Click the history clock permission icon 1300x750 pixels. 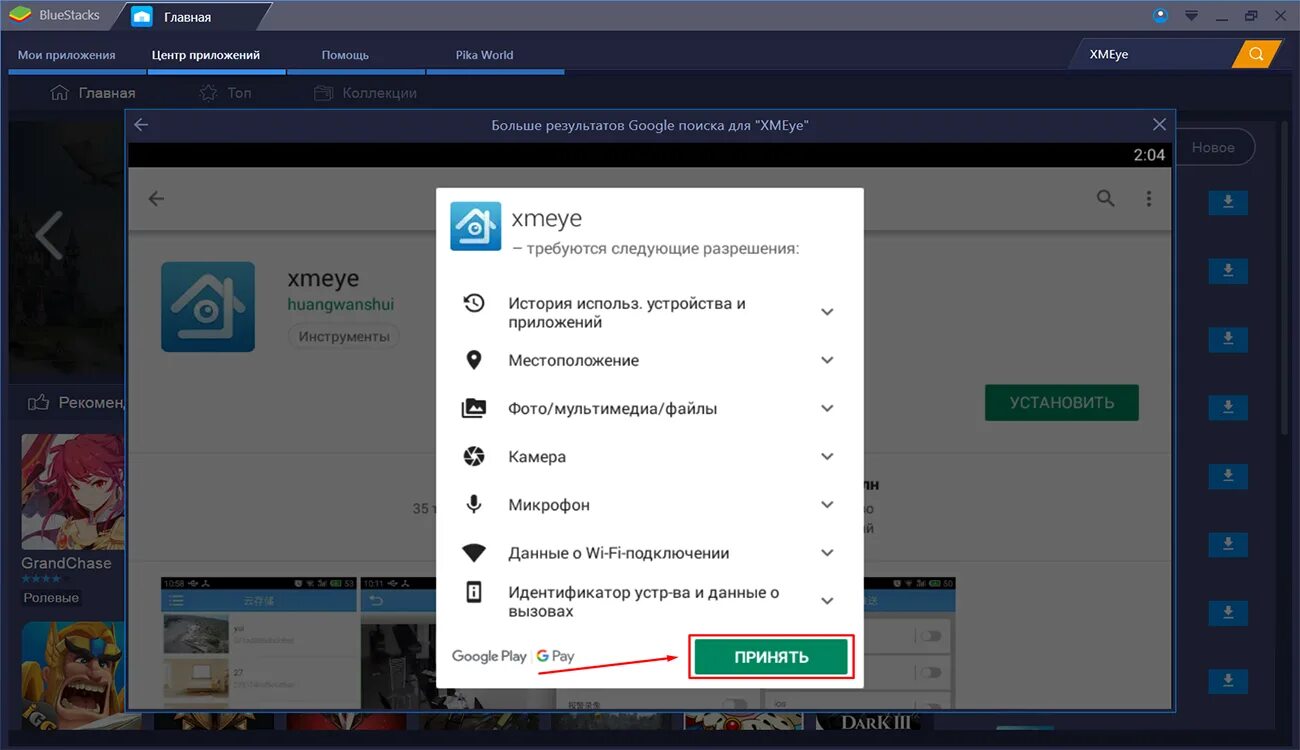pyautogui.click(x=474, y=303)
